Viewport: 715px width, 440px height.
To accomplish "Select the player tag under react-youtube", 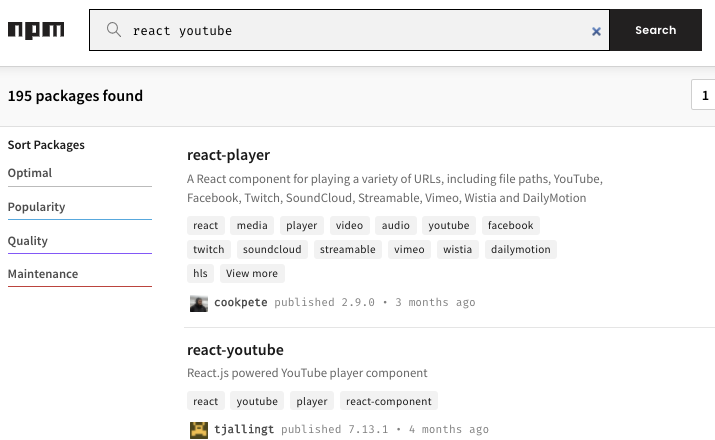I will (312, 401).
